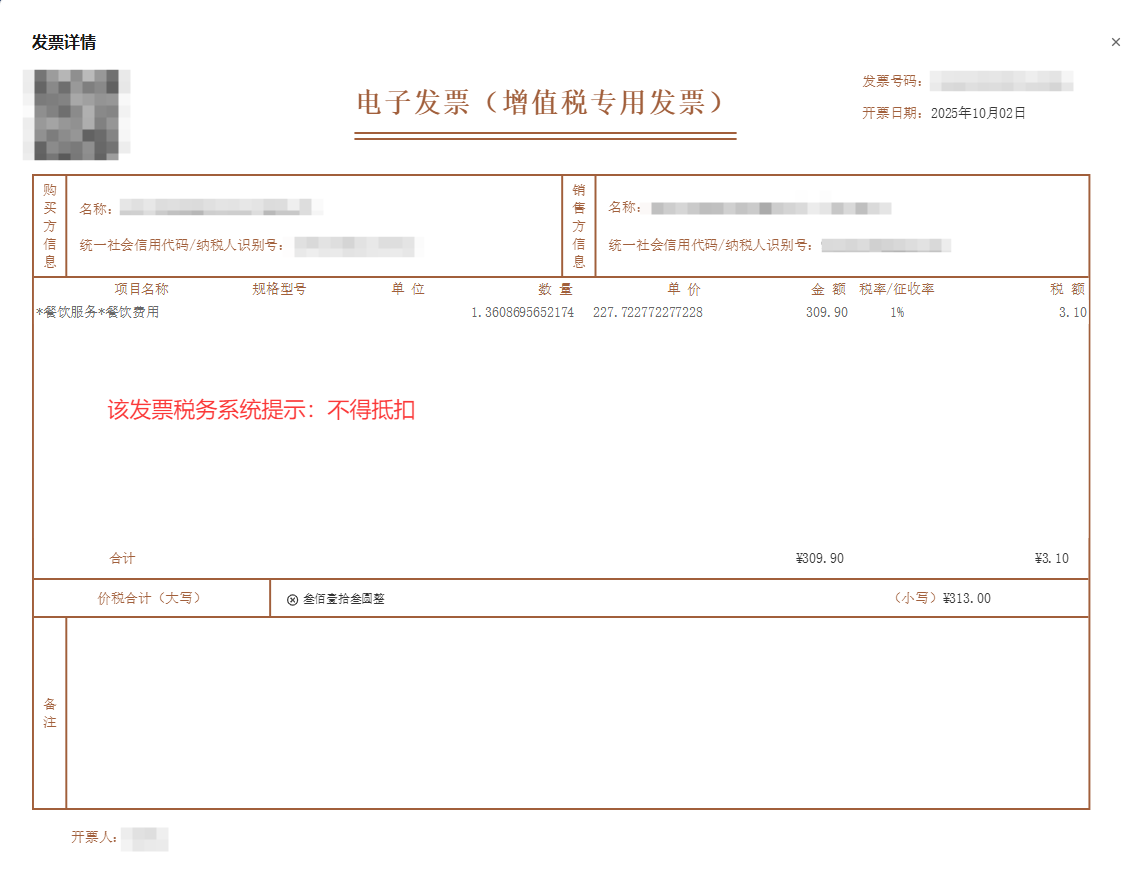Select the 开票日期 value 2025年10月02日
Screen dimensions: 1134x876
coord(978,113)
